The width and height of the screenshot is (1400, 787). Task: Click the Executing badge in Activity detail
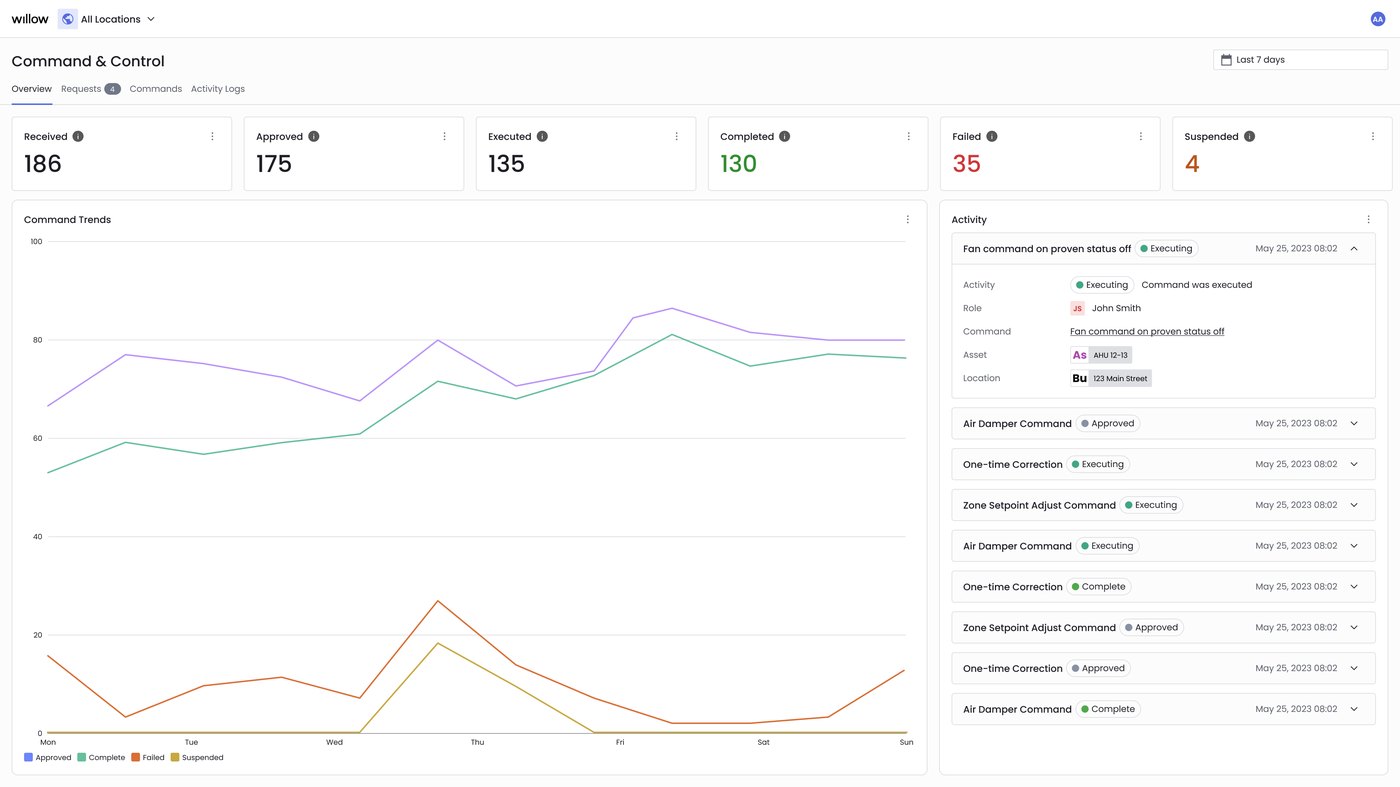coord(1102,285)
